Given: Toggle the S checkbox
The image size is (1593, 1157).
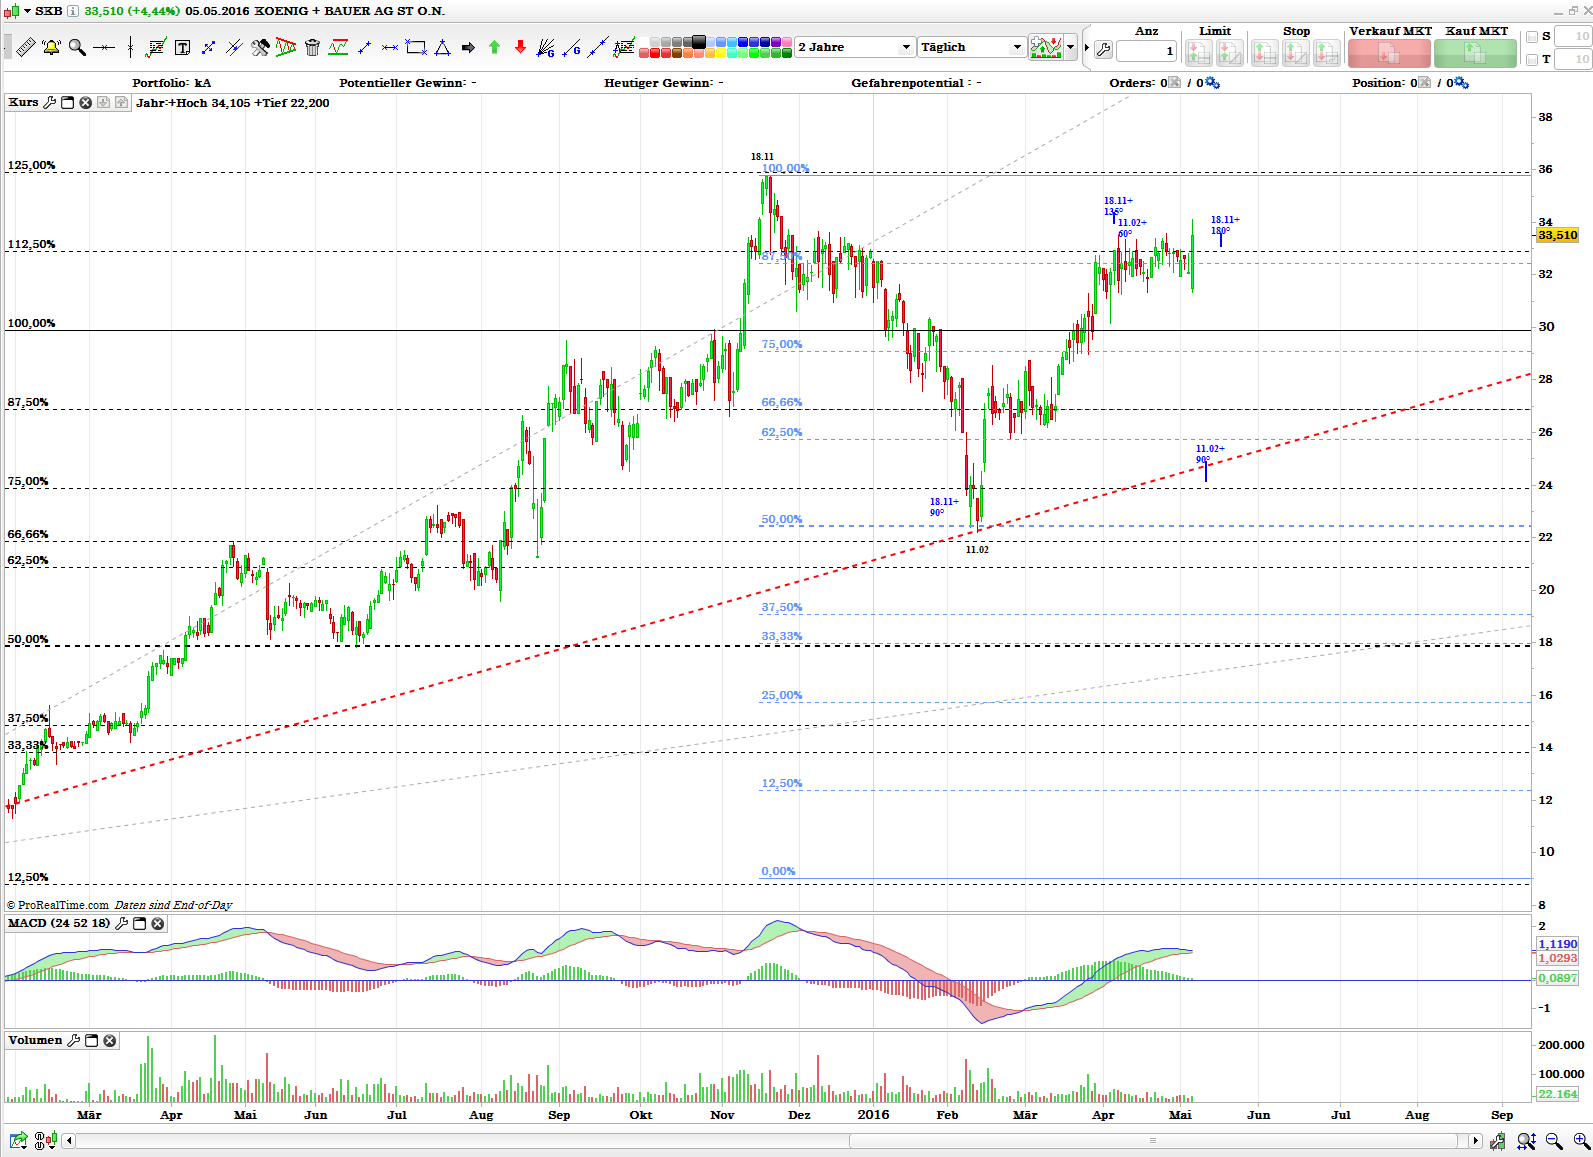Looking at the screenshot, I should pos(1532,37).
